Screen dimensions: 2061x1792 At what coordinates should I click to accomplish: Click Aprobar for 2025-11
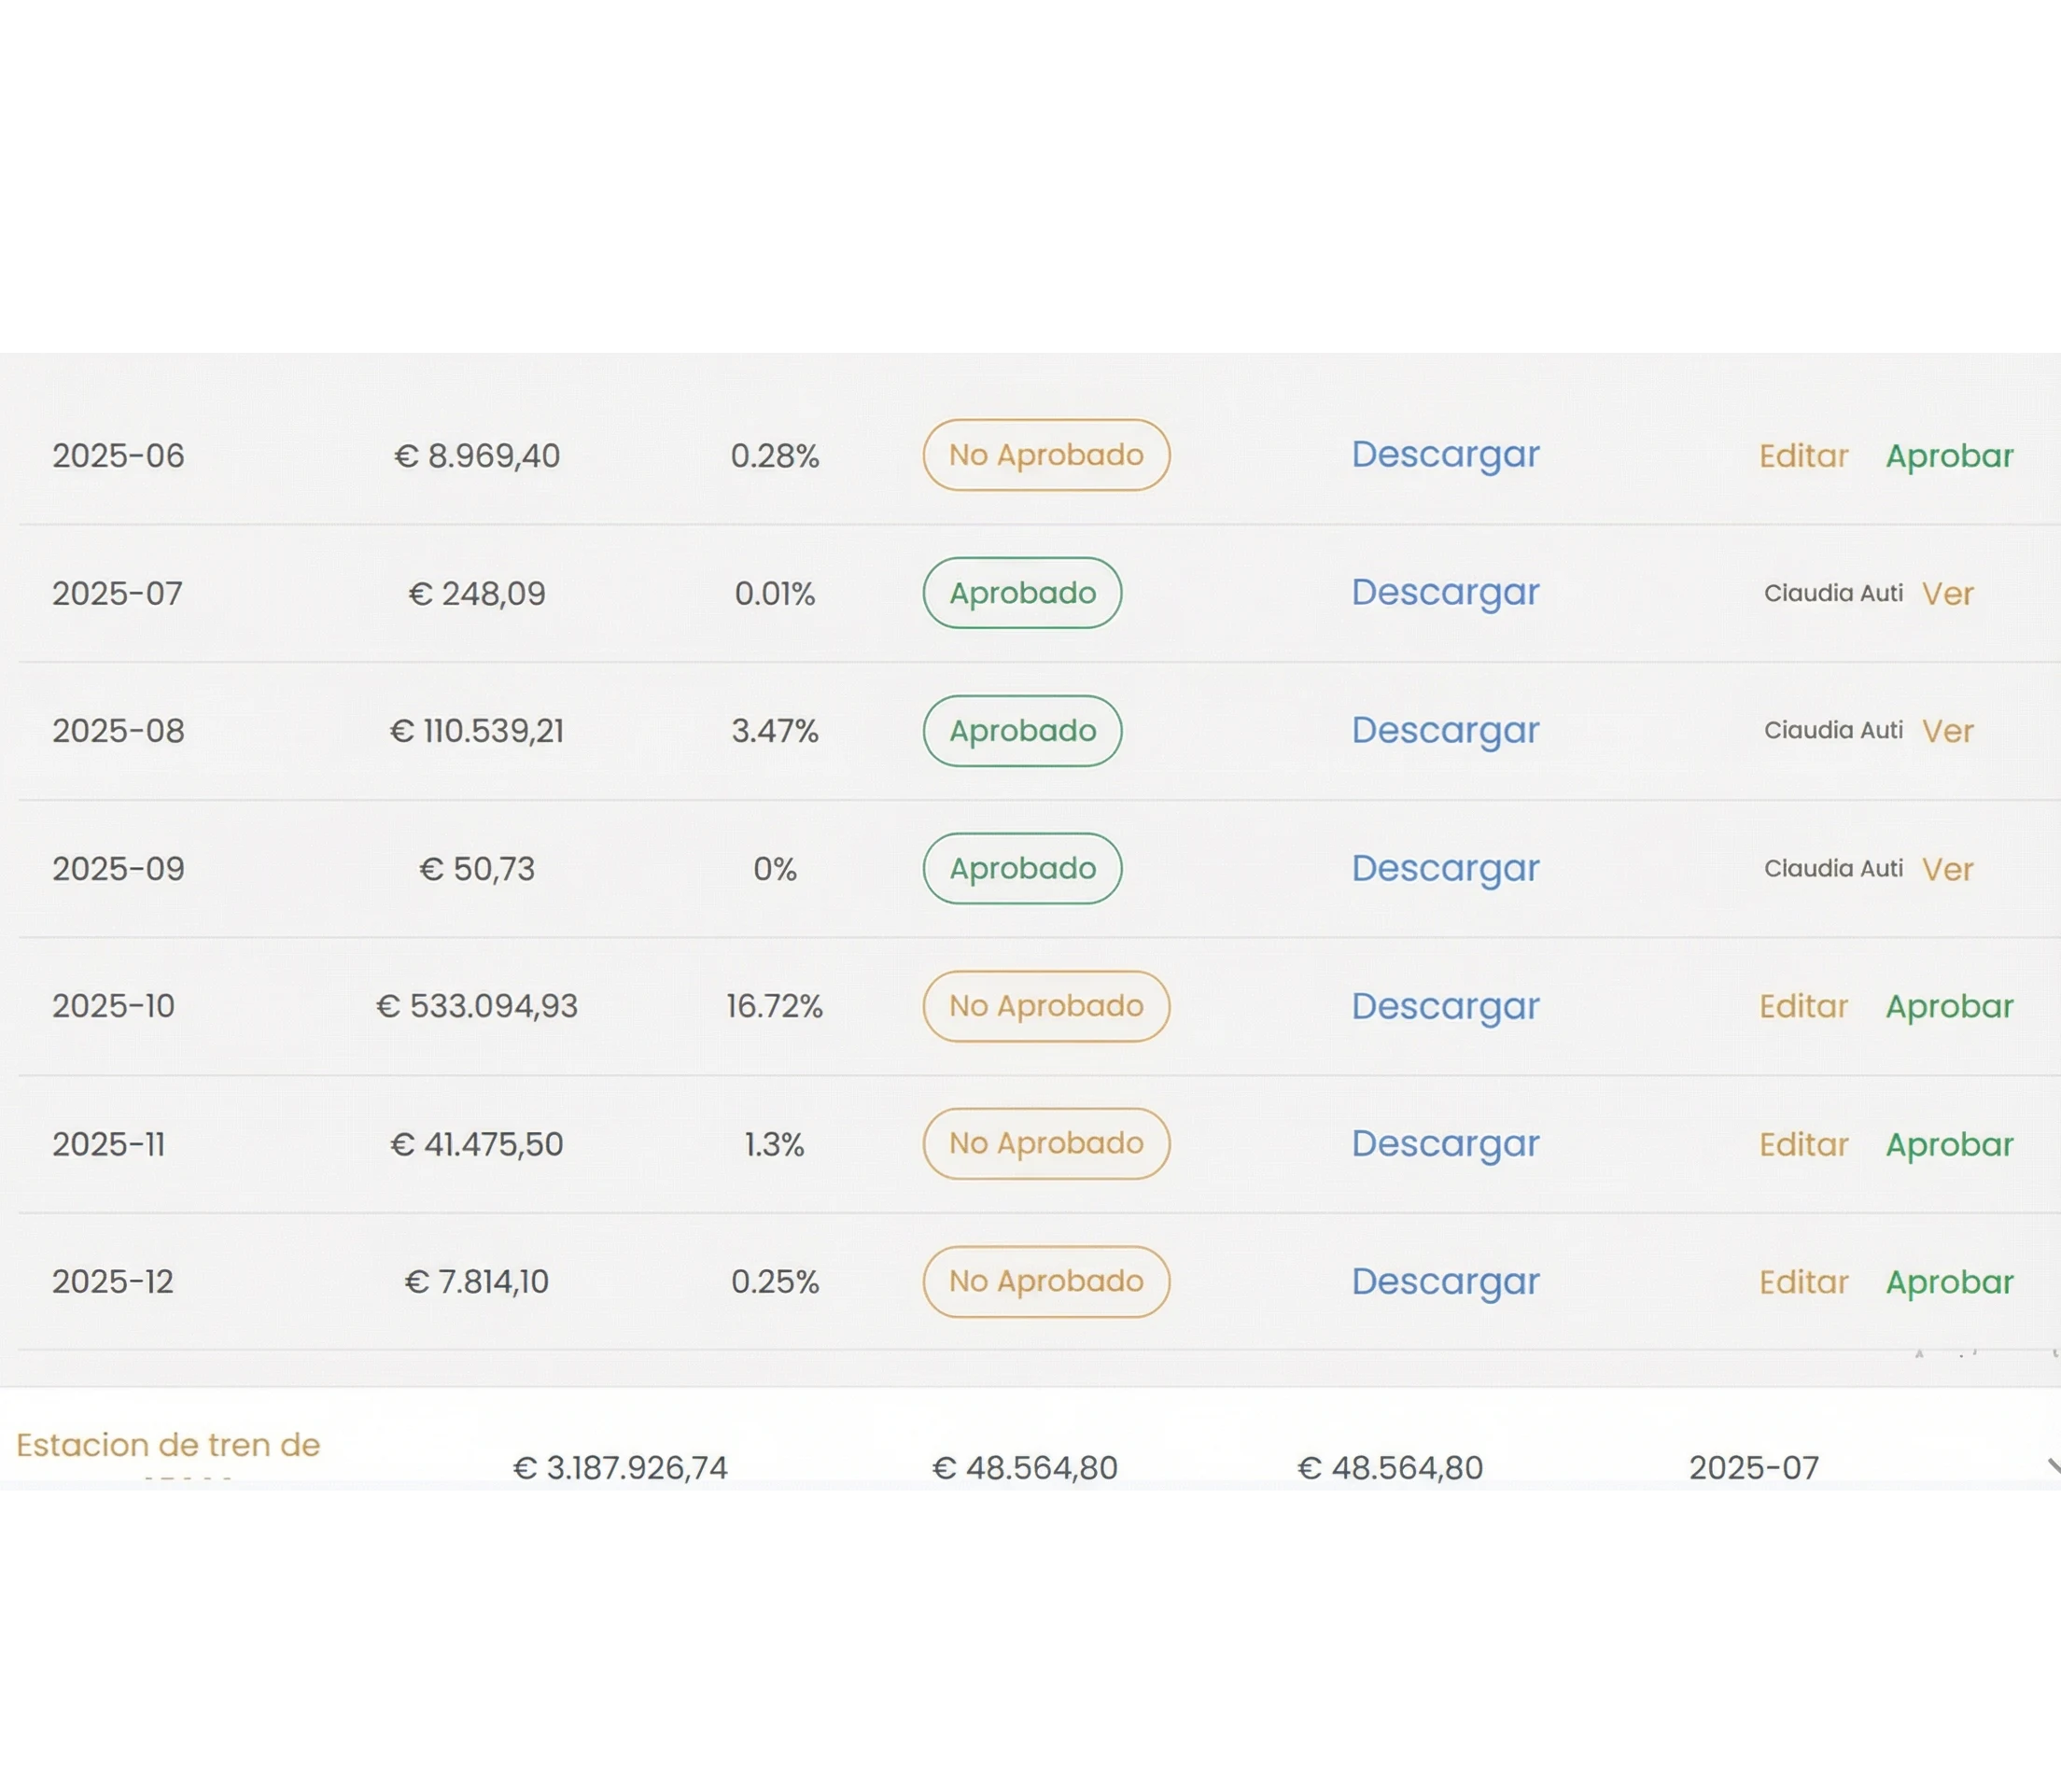(1949, 1145)
